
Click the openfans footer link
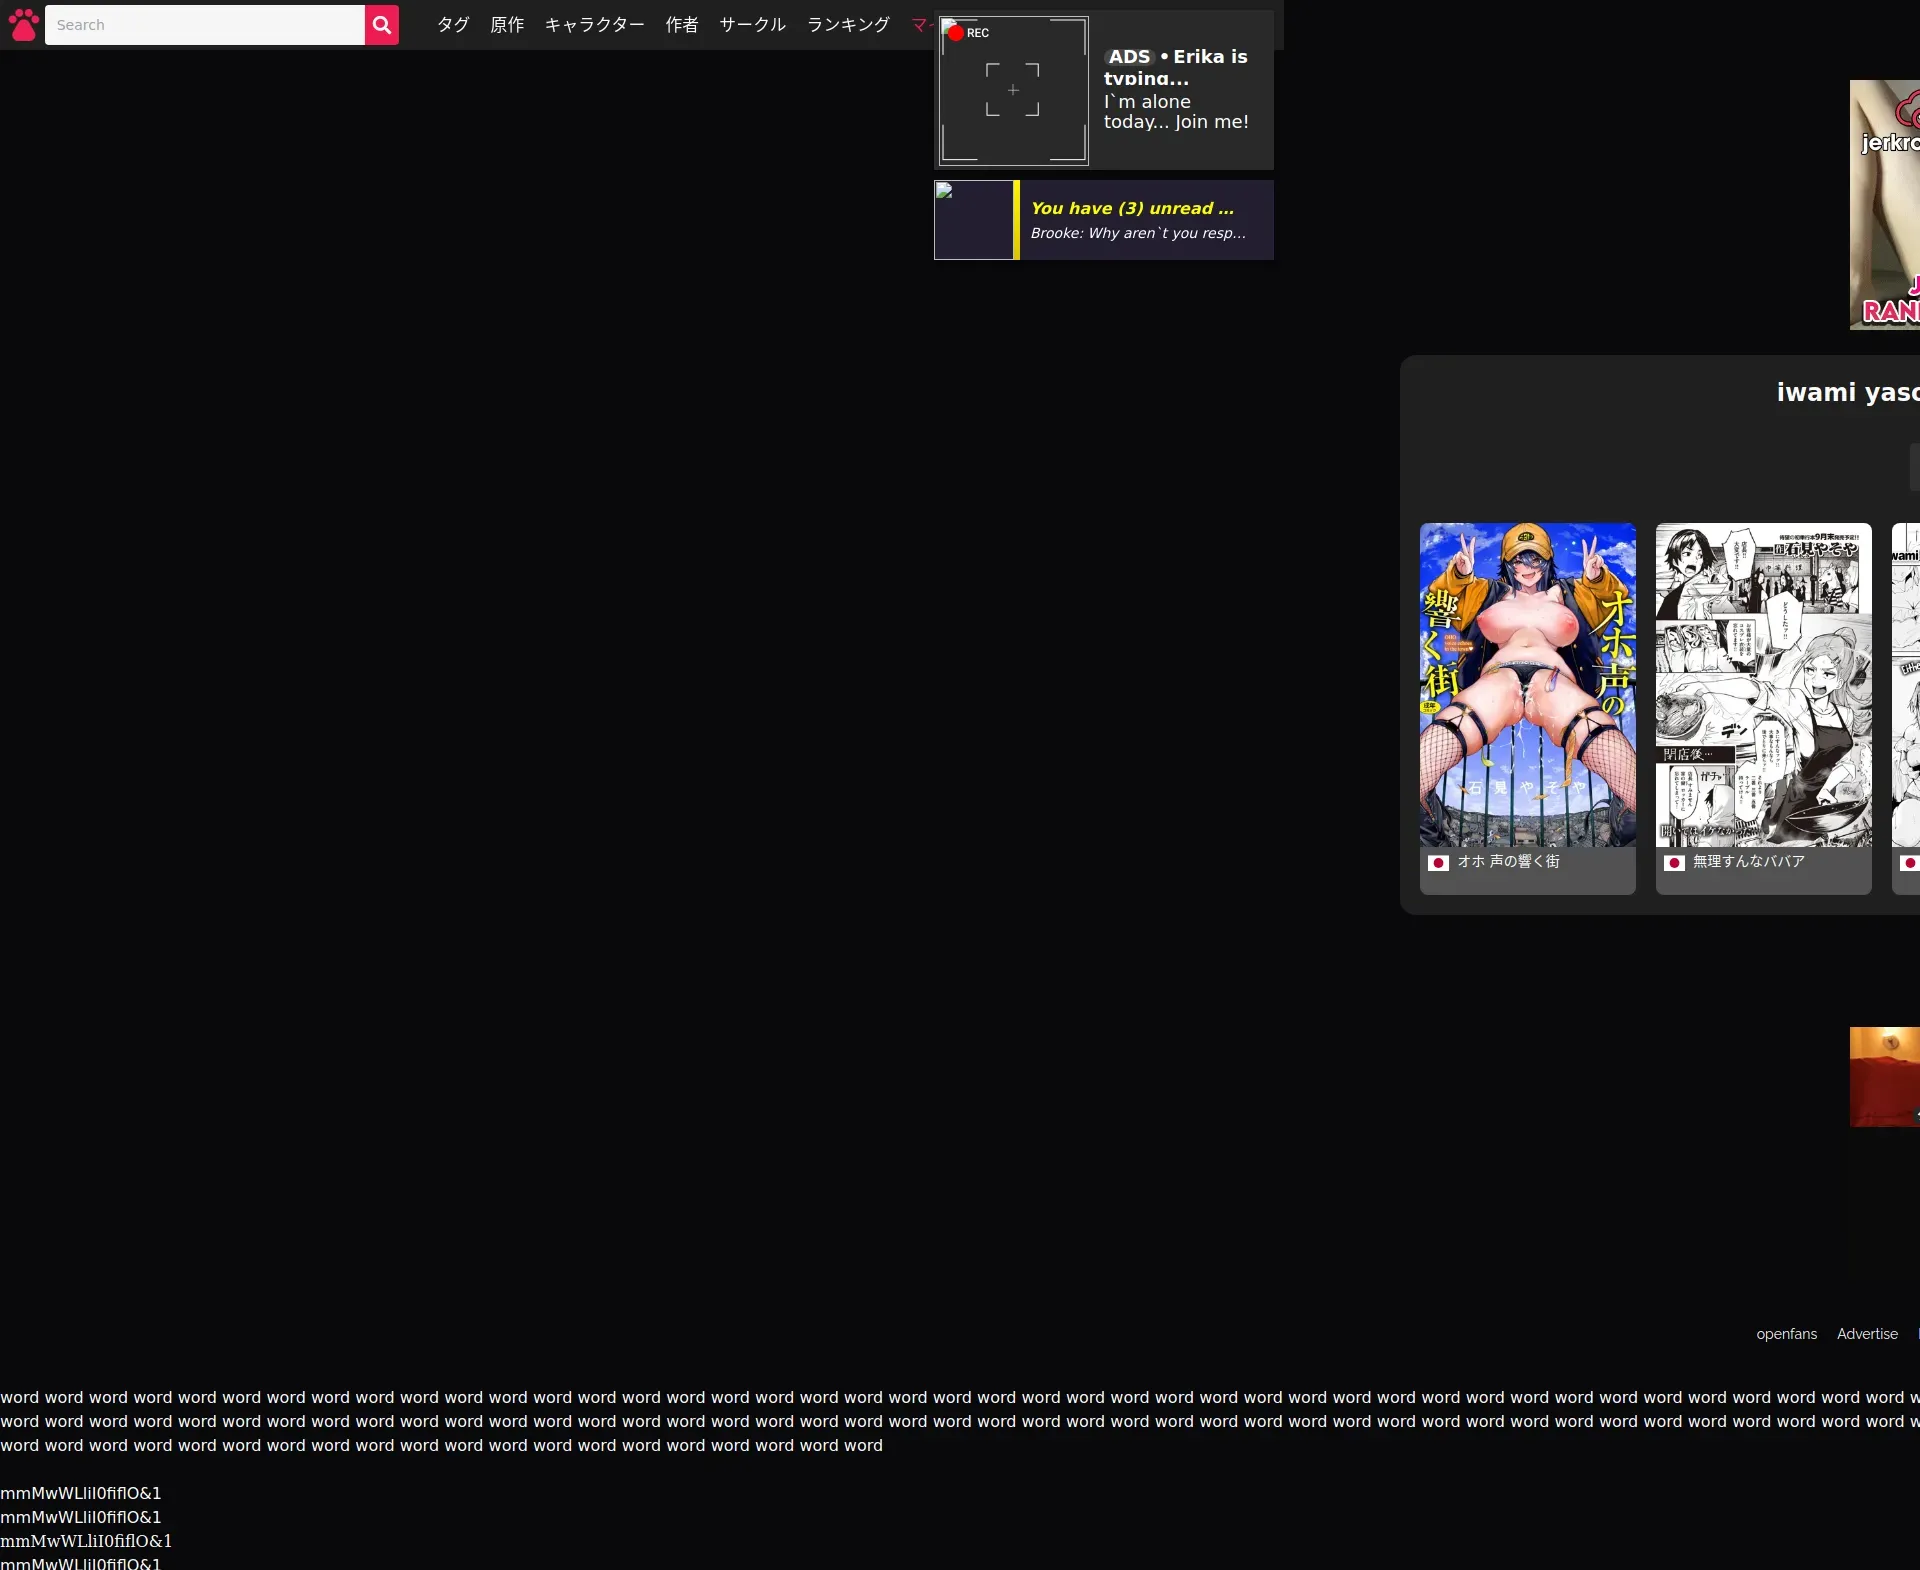pyautogui.click(x=1786, y=1334)
